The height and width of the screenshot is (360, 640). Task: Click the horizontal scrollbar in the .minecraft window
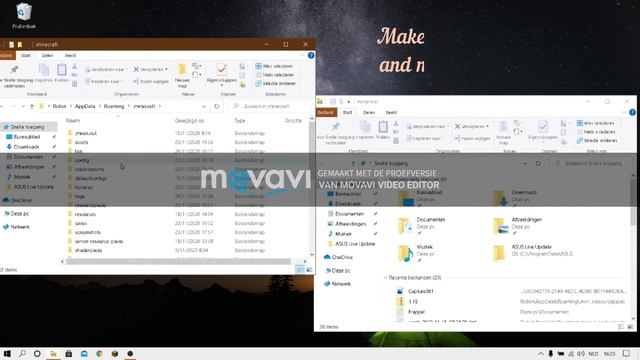tap(178, 261)
